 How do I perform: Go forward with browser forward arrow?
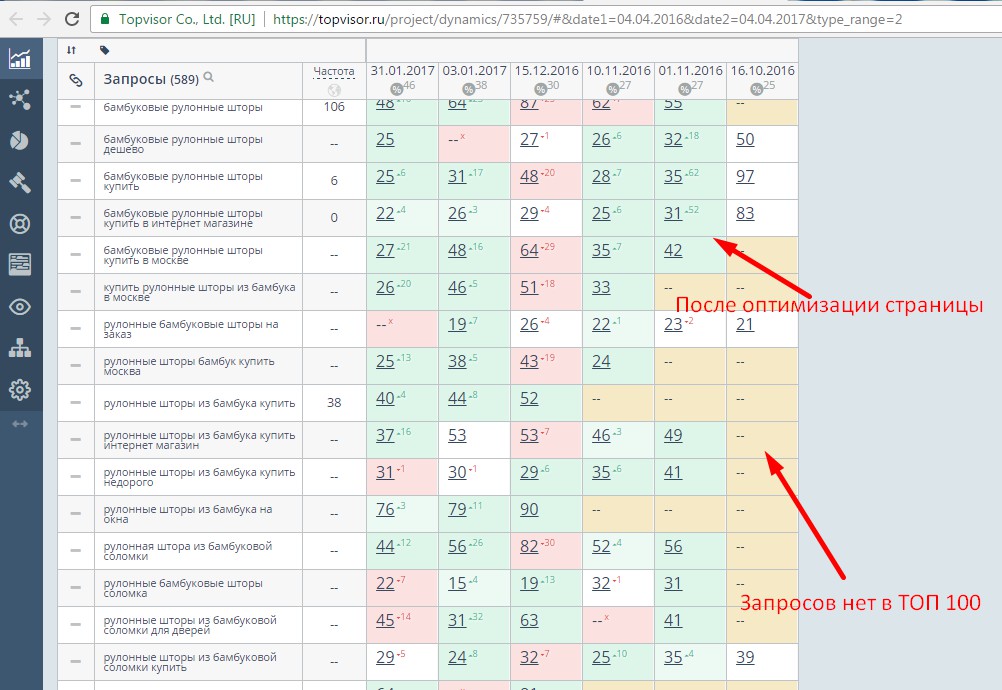tap(44, 19)
